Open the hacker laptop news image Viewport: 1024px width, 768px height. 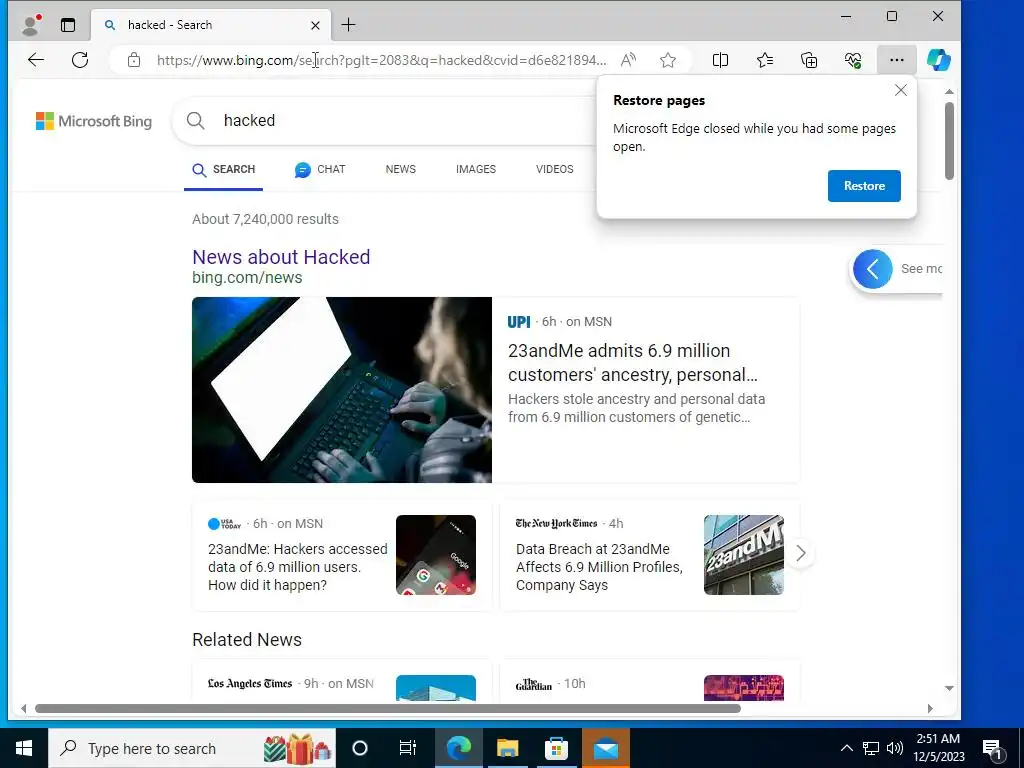tap(342, 390)
